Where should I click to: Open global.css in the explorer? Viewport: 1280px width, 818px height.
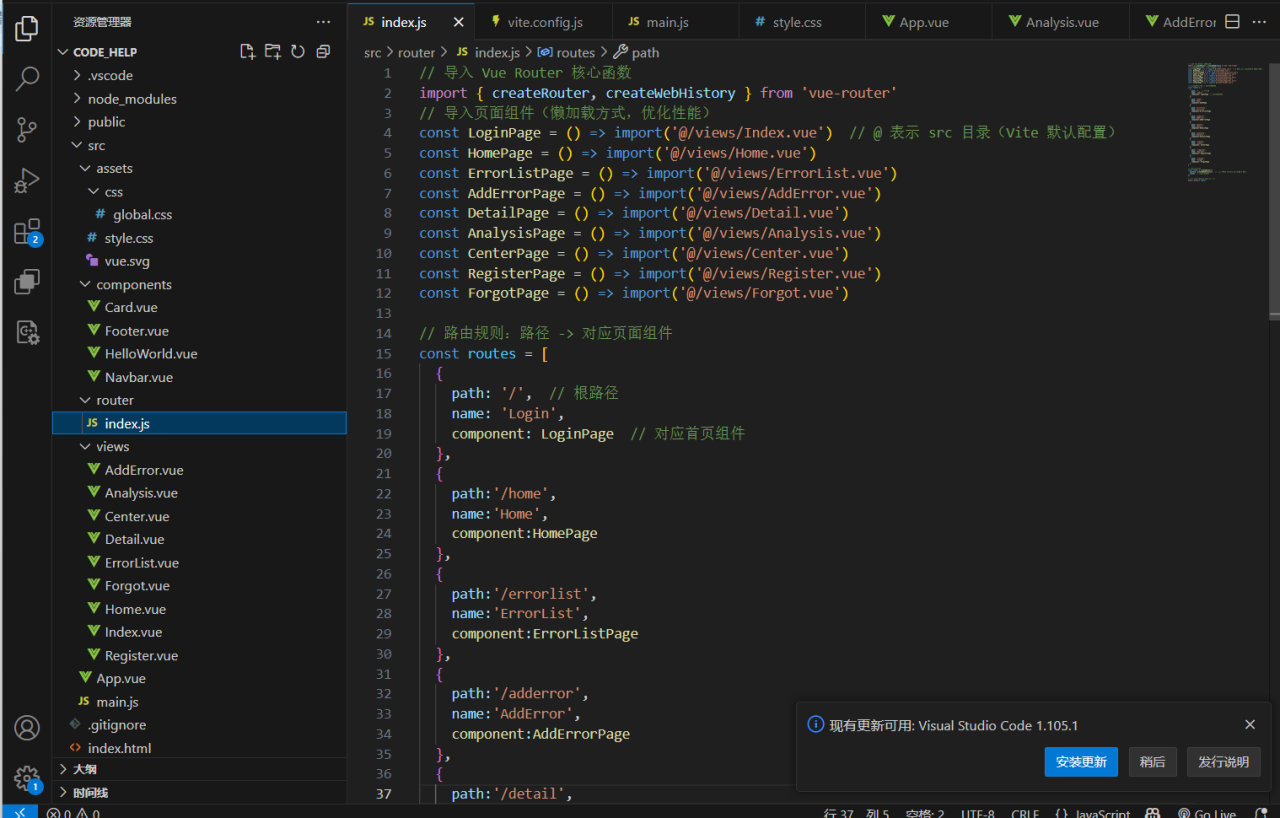pyautogui.click(x=199, y=214)
